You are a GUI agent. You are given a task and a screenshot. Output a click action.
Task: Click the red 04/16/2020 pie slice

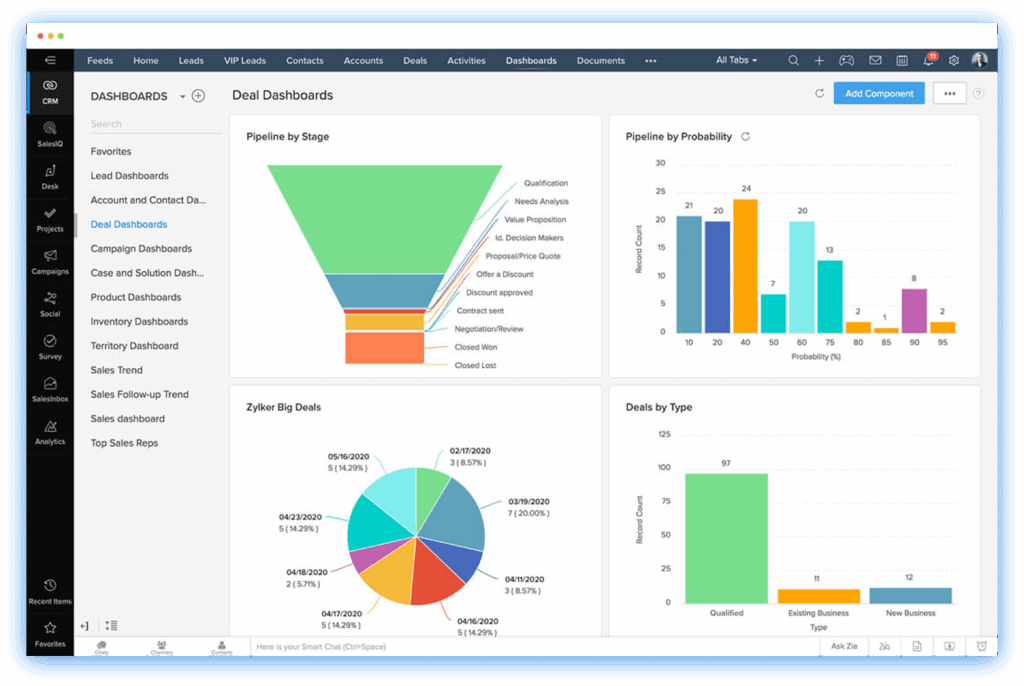(x=435, y=575)
